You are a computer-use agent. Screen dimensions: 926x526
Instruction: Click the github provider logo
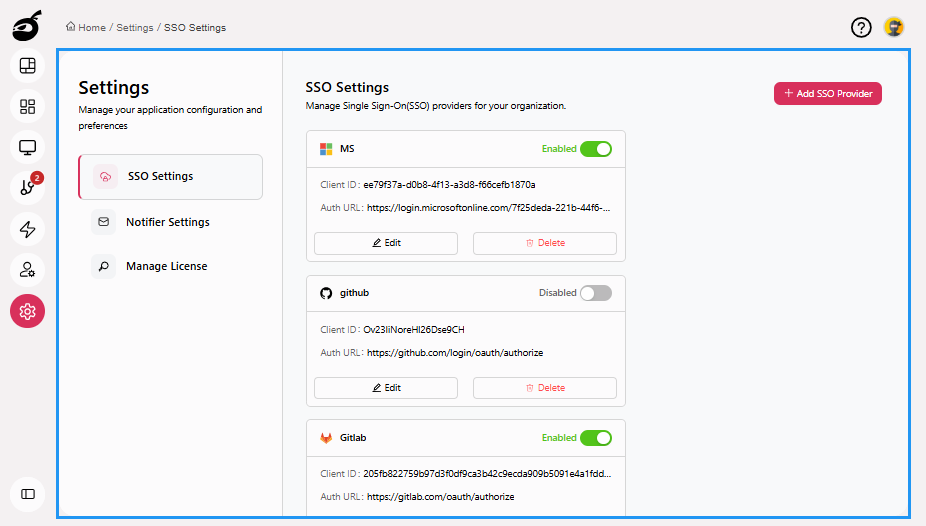tap(326, 293)
